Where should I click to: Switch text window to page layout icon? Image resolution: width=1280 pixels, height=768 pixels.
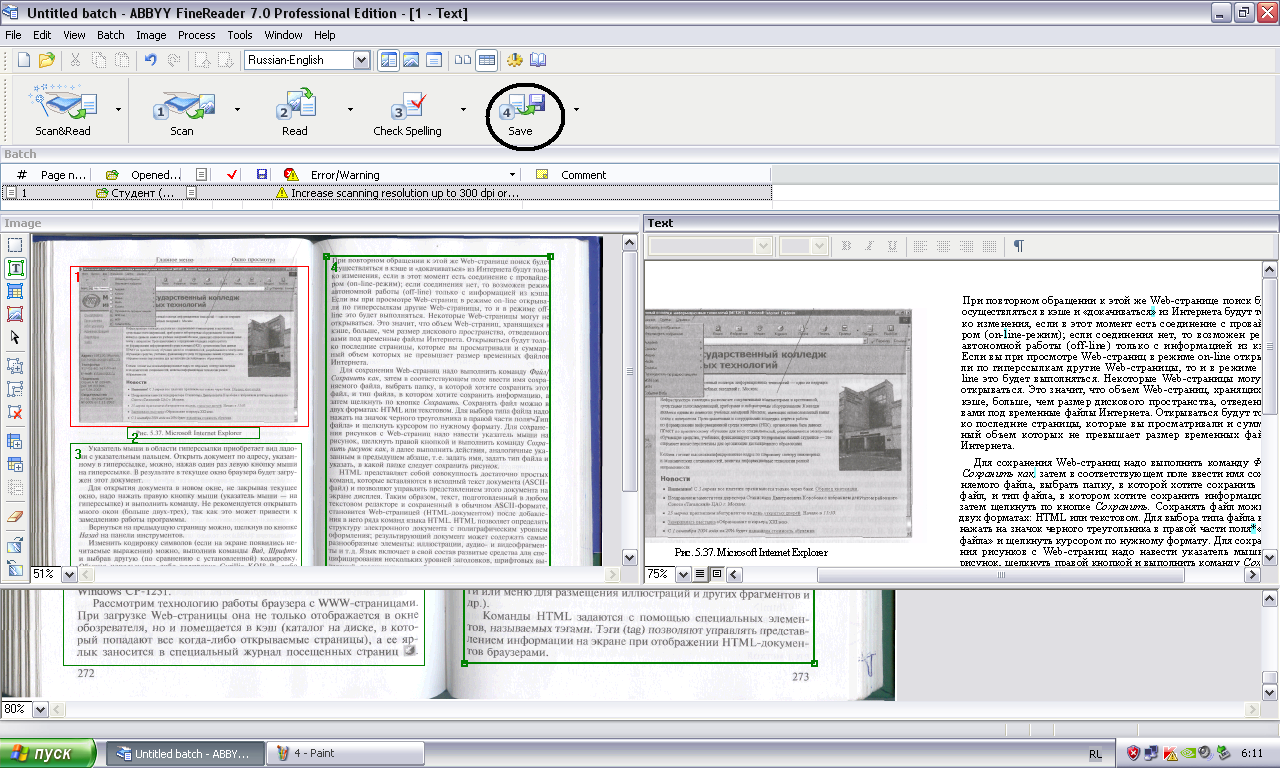tap(716, 574)
